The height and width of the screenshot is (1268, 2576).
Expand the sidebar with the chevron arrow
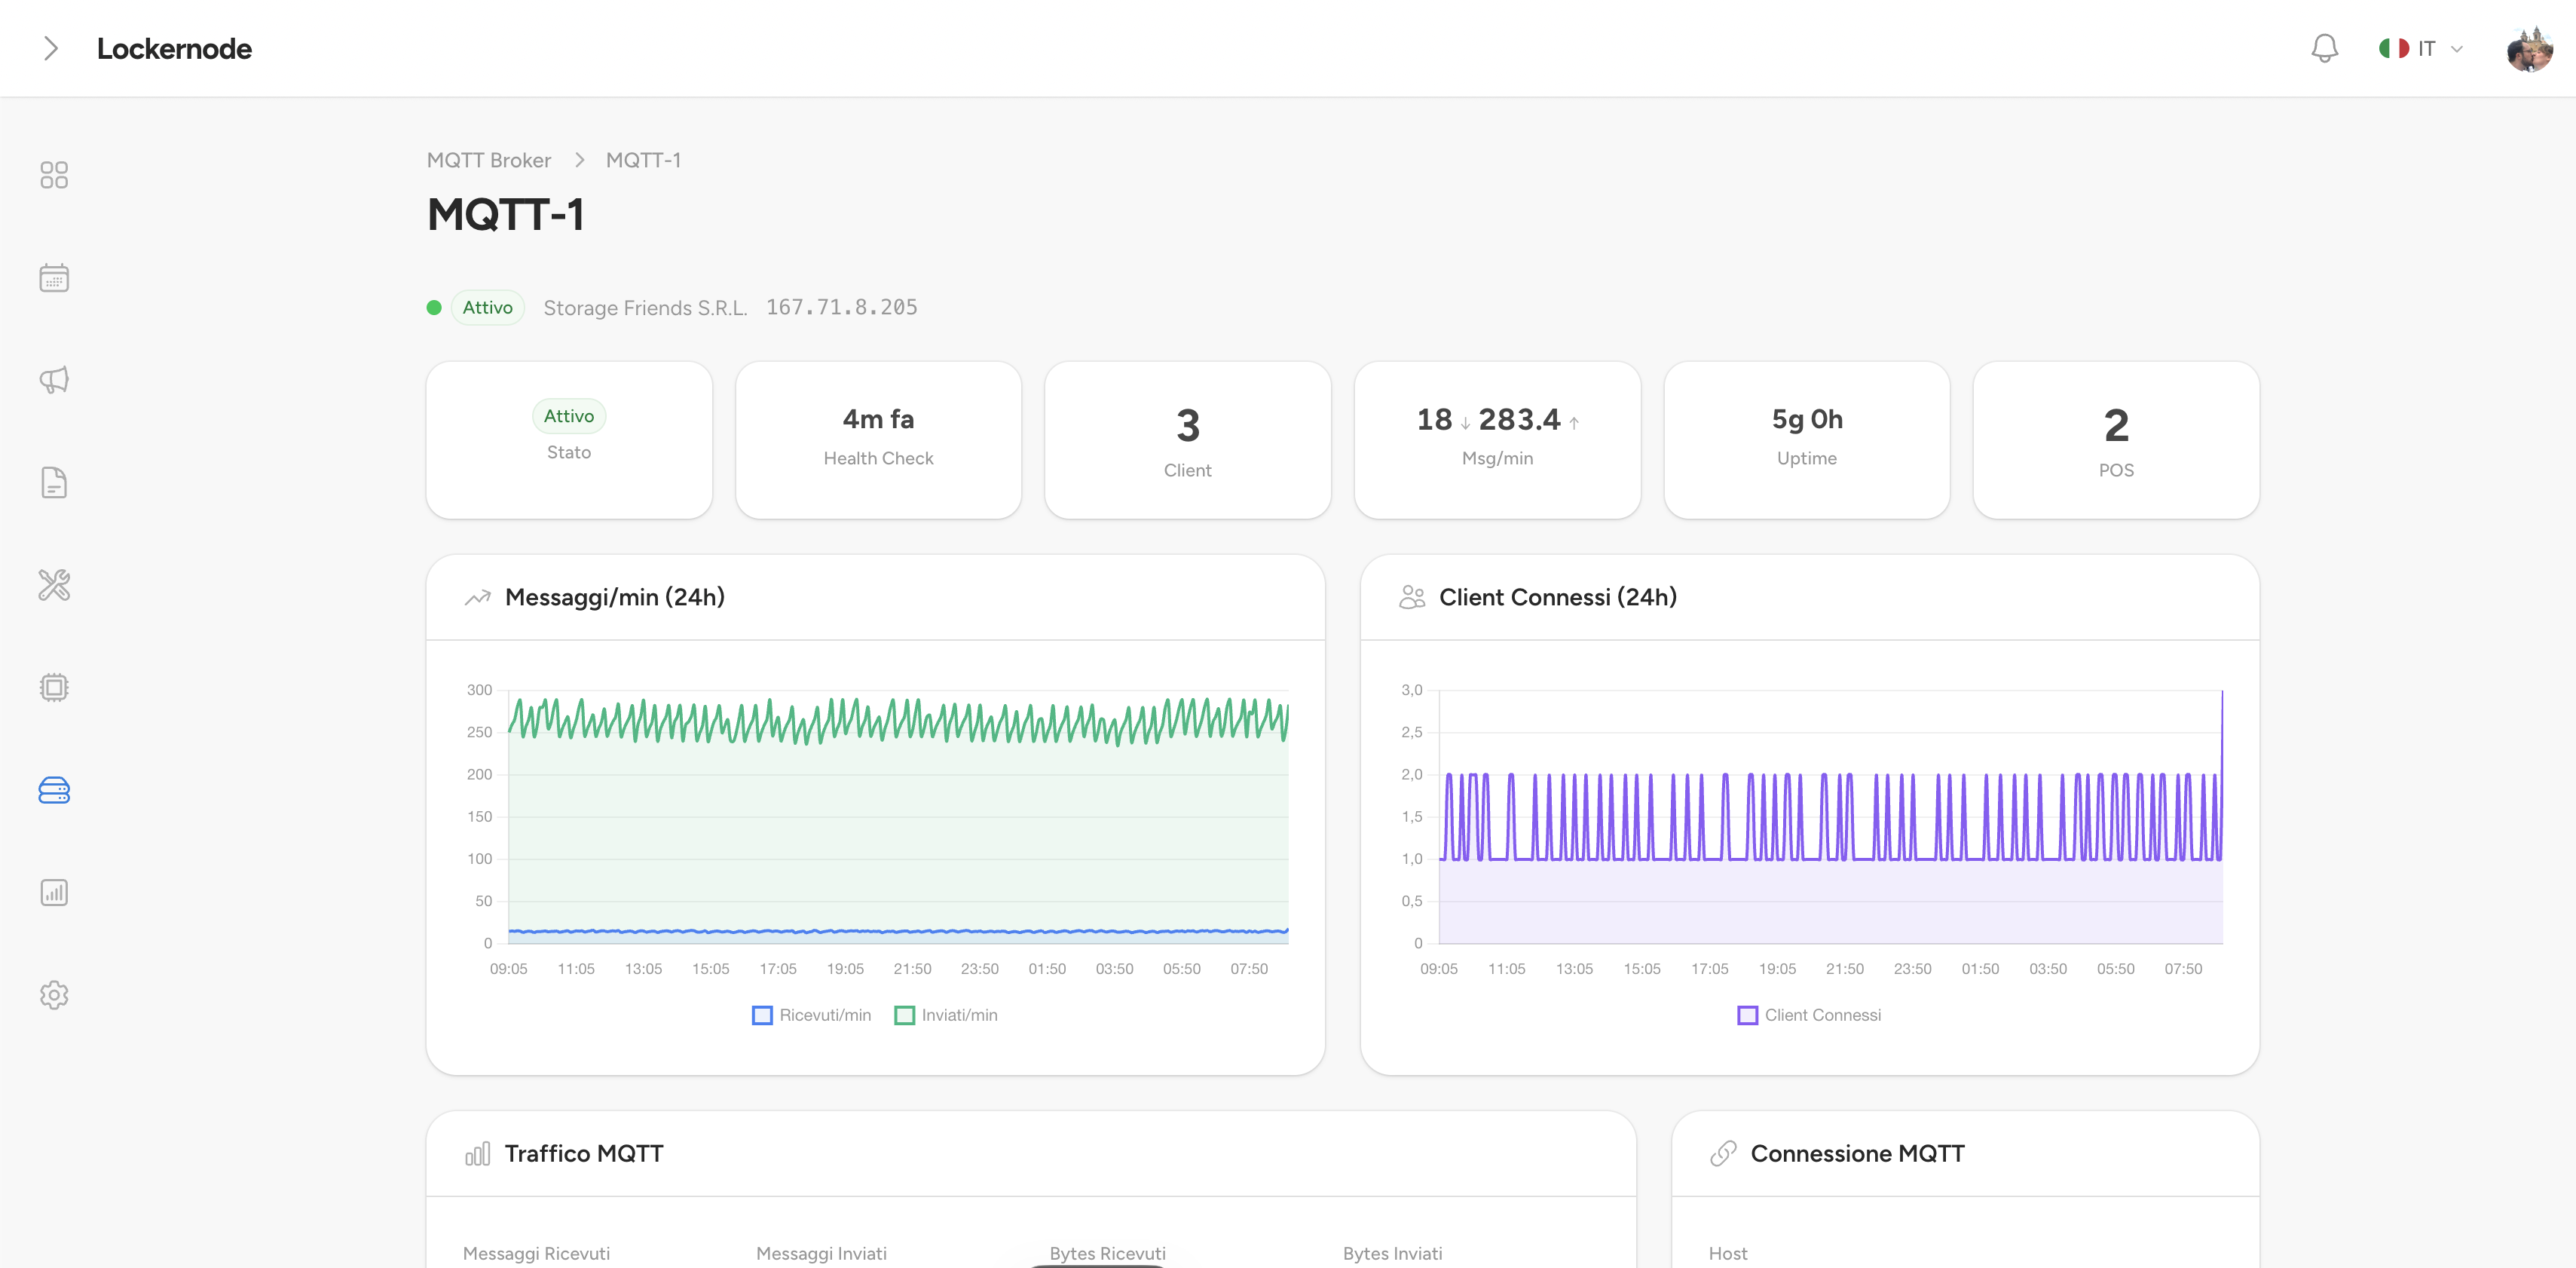pyautogui.click(x=51, y=48)
